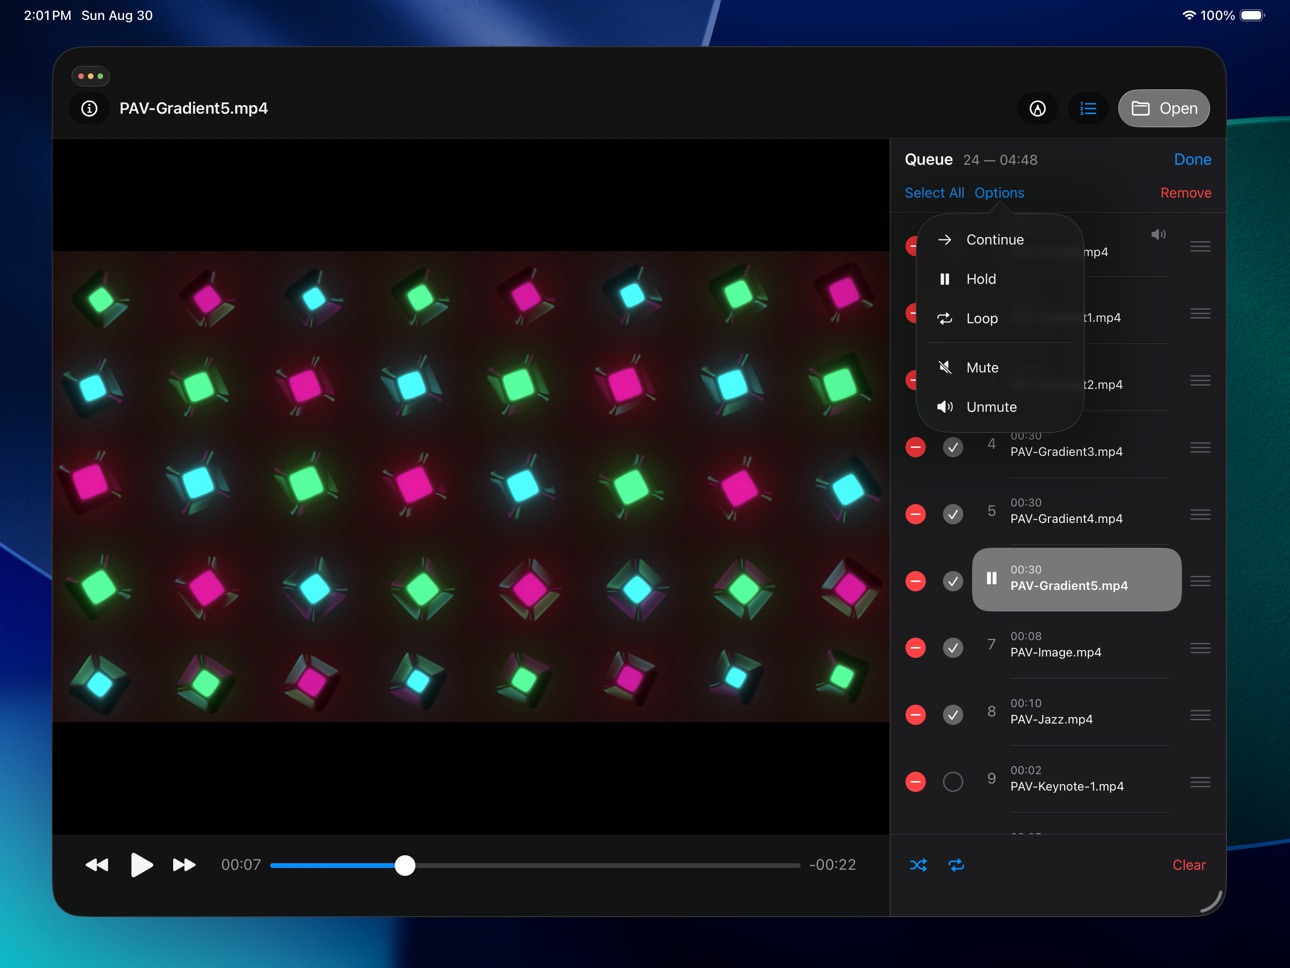Viewport: 1290px width, 968px height.
Task: Select the playing PAV-Gradient5.mp4 queue item
Action: coord(1076,579)
